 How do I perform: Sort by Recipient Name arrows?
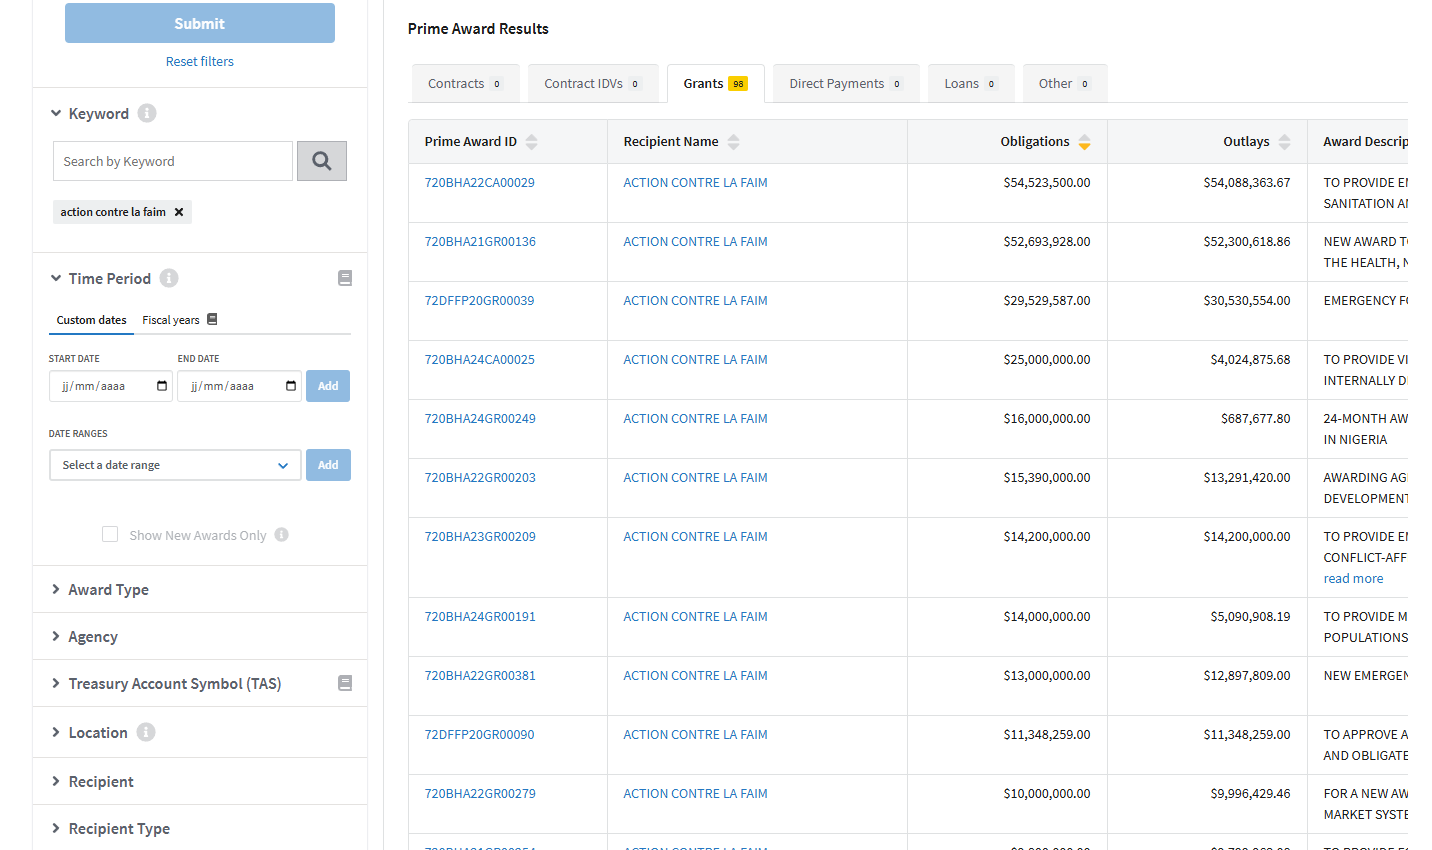pos(734,142)
